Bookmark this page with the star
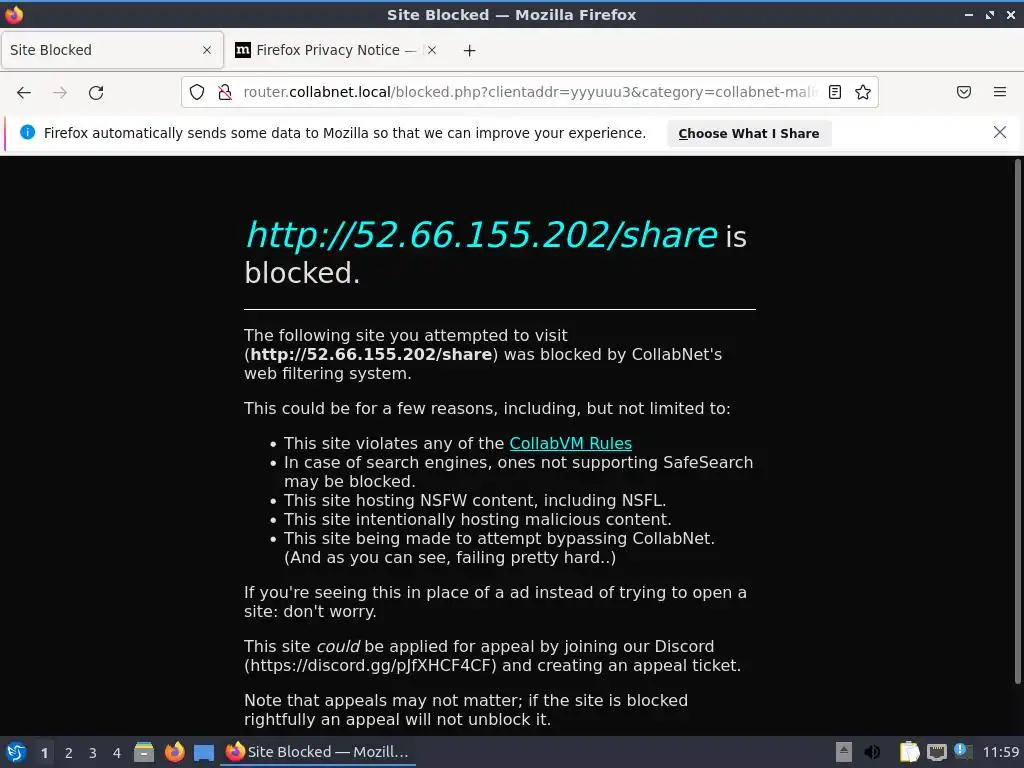Image resolution: width=1024 pixels, height=768 pixels. coord(863,92)
